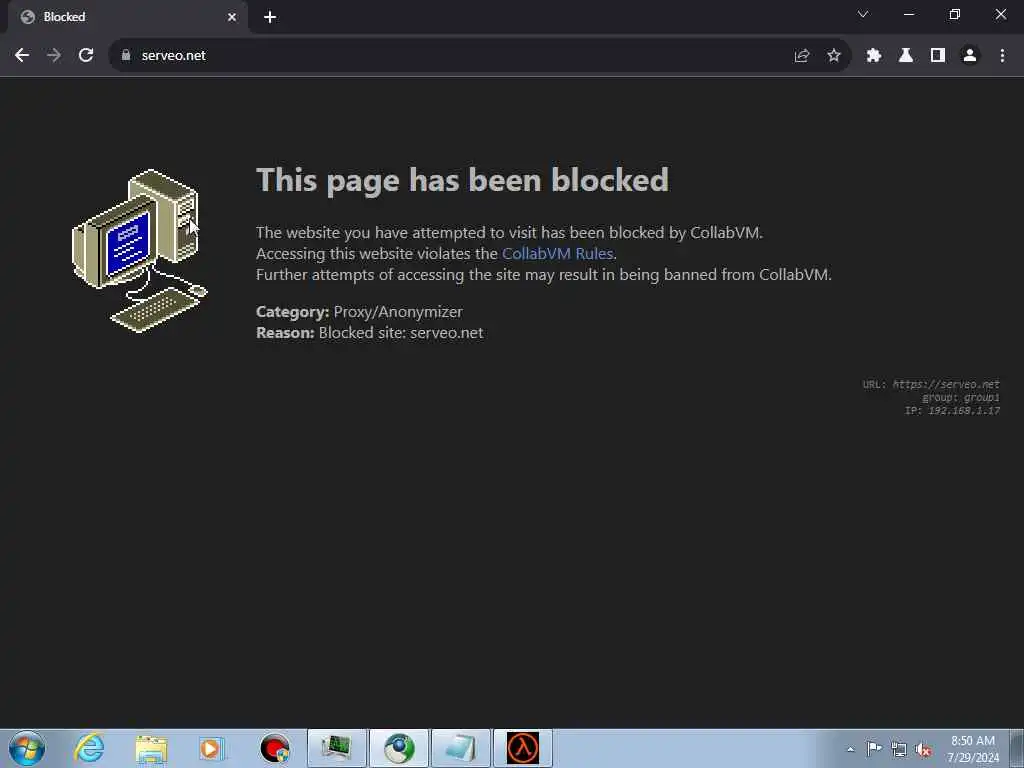Switch to the Chromium browser taskbar button

pyautogui.click(x=399, y=748)
